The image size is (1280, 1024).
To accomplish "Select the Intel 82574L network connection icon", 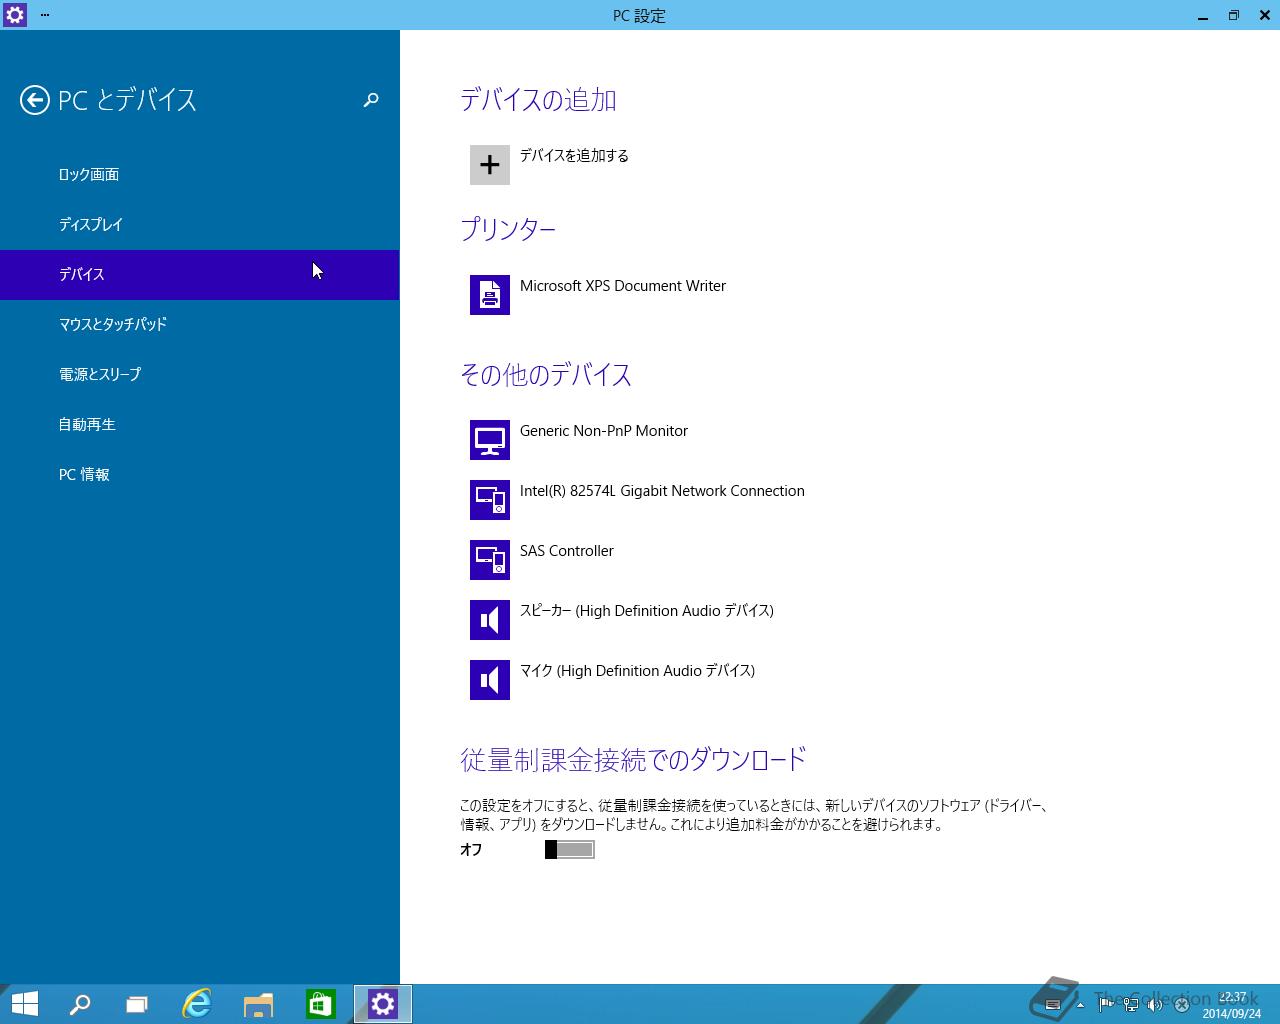I will (490, 500).
